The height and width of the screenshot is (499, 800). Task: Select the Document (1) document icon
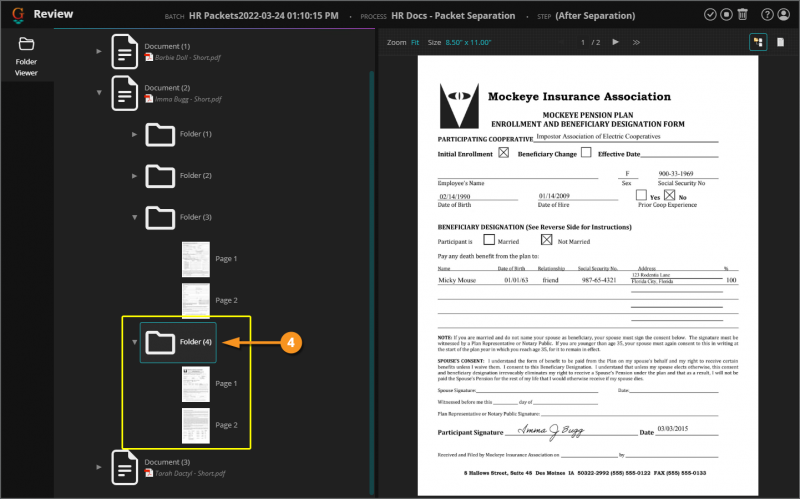124,51
